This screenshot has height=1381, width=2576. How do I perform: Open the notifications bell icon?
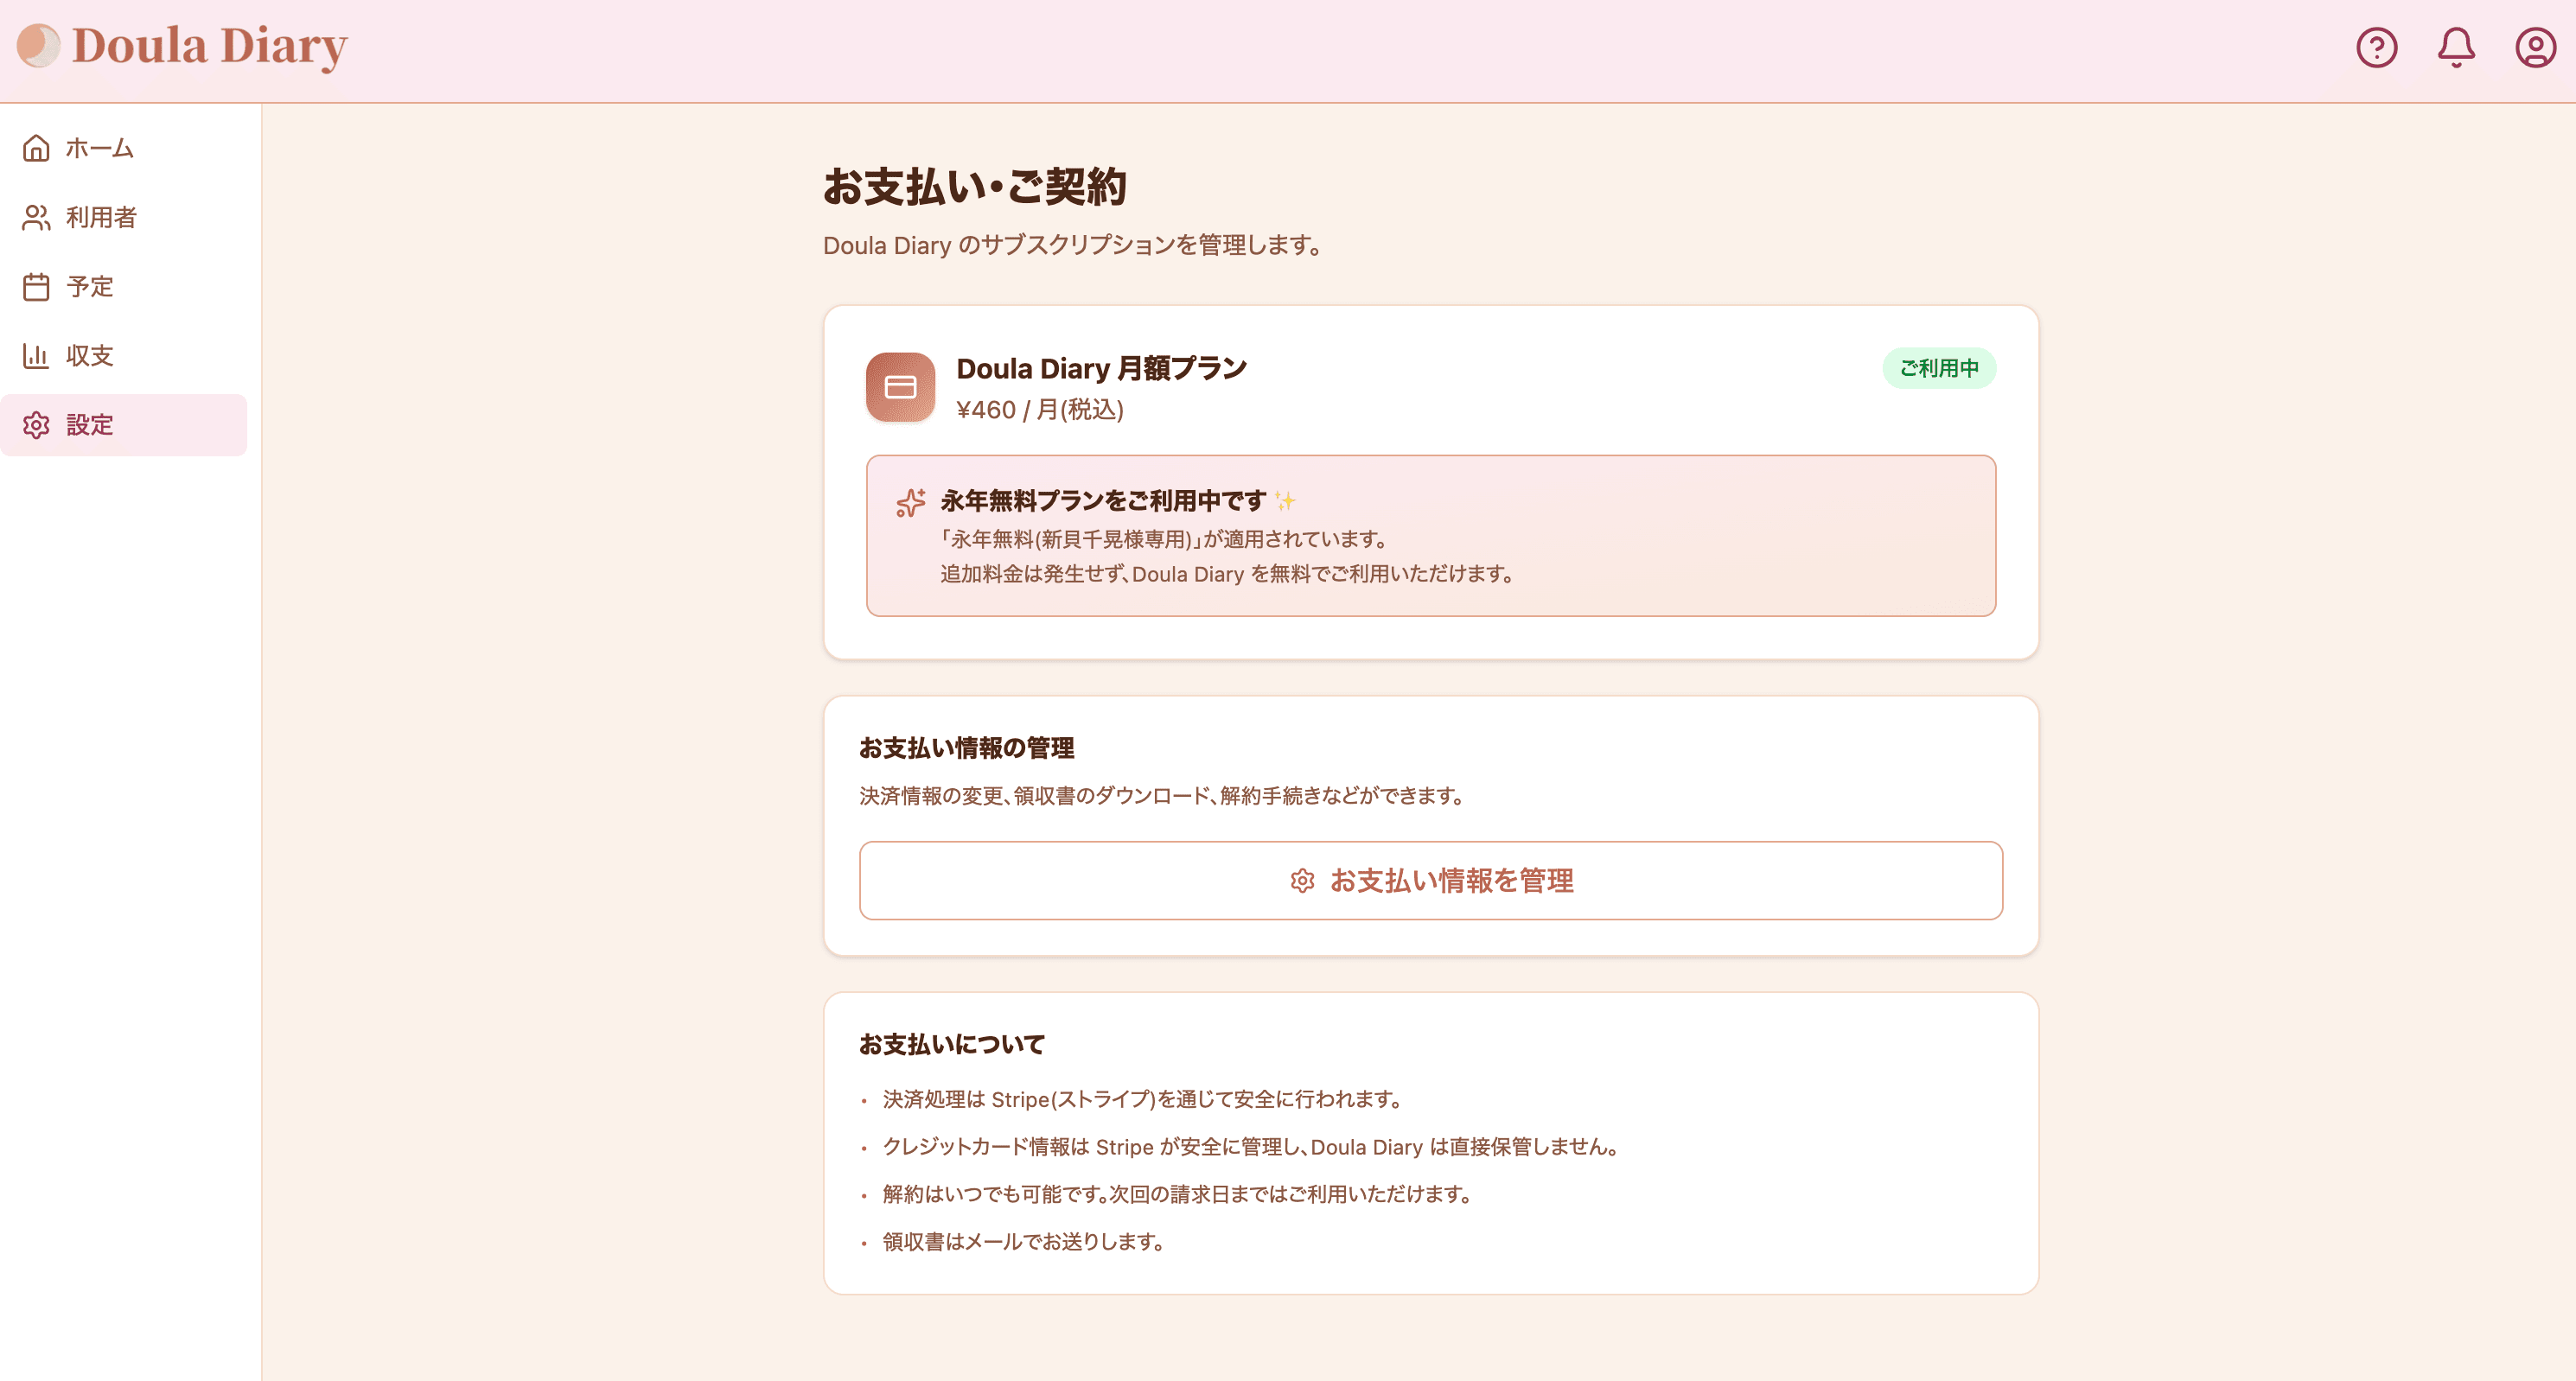(x=2456, y=47)
